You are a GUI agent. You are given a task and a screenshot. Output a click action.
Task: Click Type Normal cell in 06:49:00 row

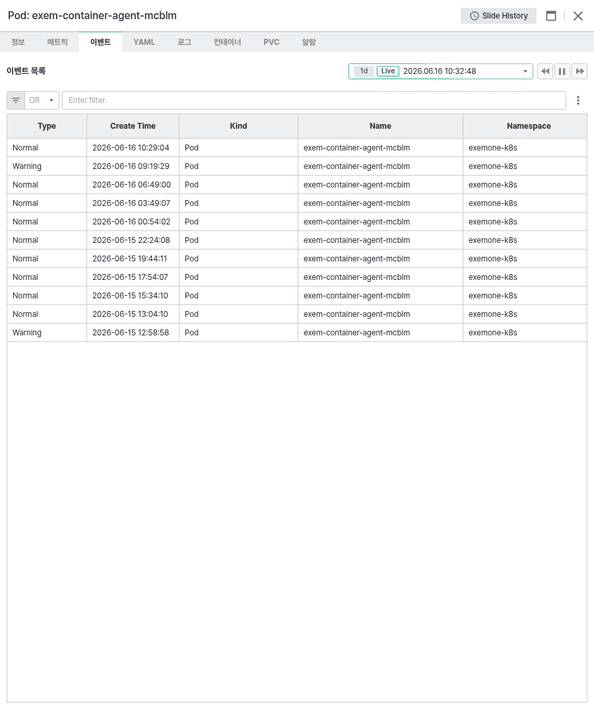coord(47,185)
